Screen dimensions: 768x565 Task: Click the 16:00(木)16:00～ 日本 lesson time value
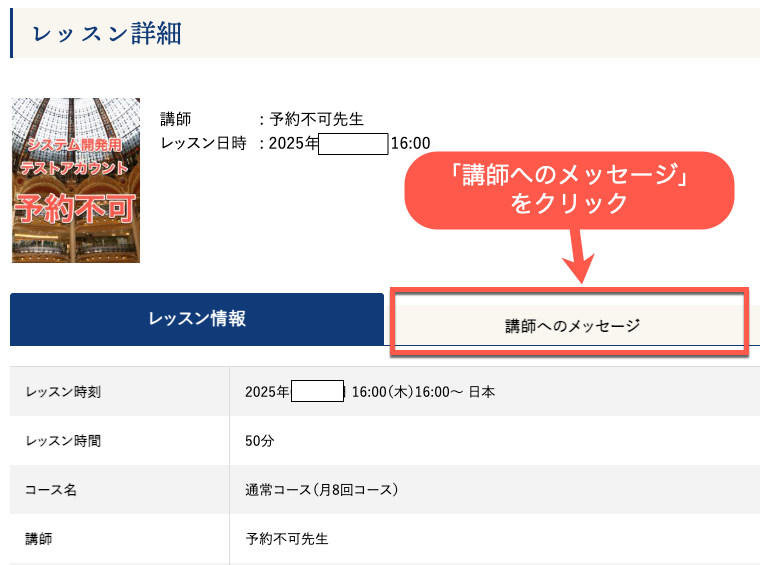click(x=423, y=392)
